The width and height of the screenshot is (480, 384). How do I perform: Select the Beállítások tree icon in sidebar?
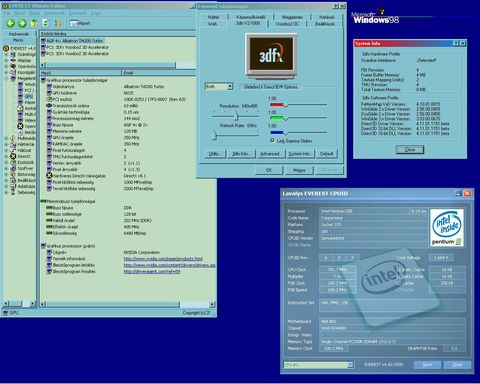click(x=13, y=180)
